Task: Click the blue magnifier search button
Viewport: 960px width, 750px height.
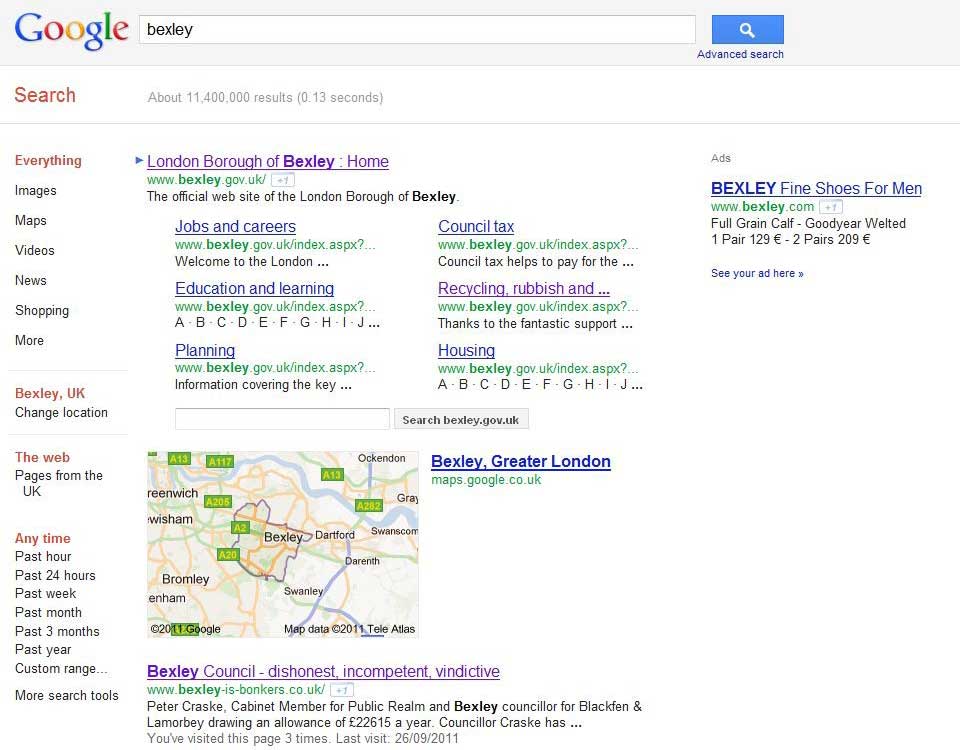Action: pyautogui.click(x=746, y=29)
